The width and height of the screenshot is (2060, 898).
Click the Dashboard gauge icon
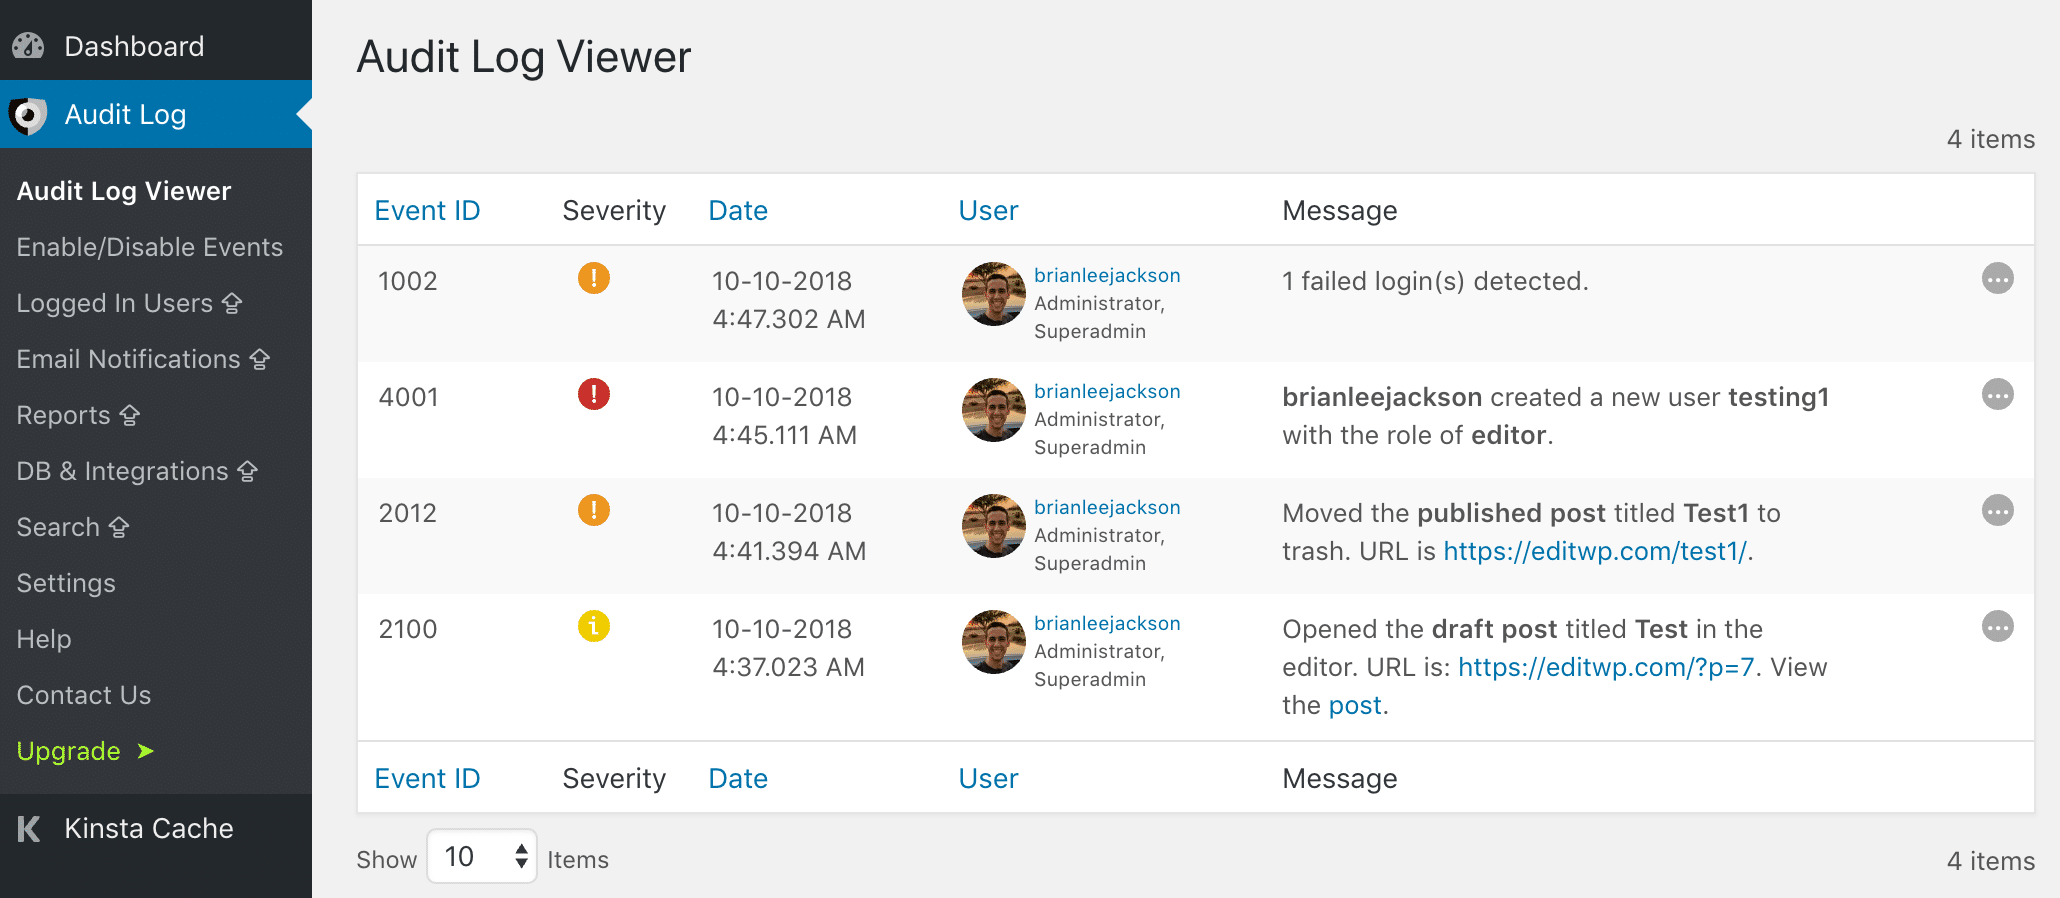(28, 46)
